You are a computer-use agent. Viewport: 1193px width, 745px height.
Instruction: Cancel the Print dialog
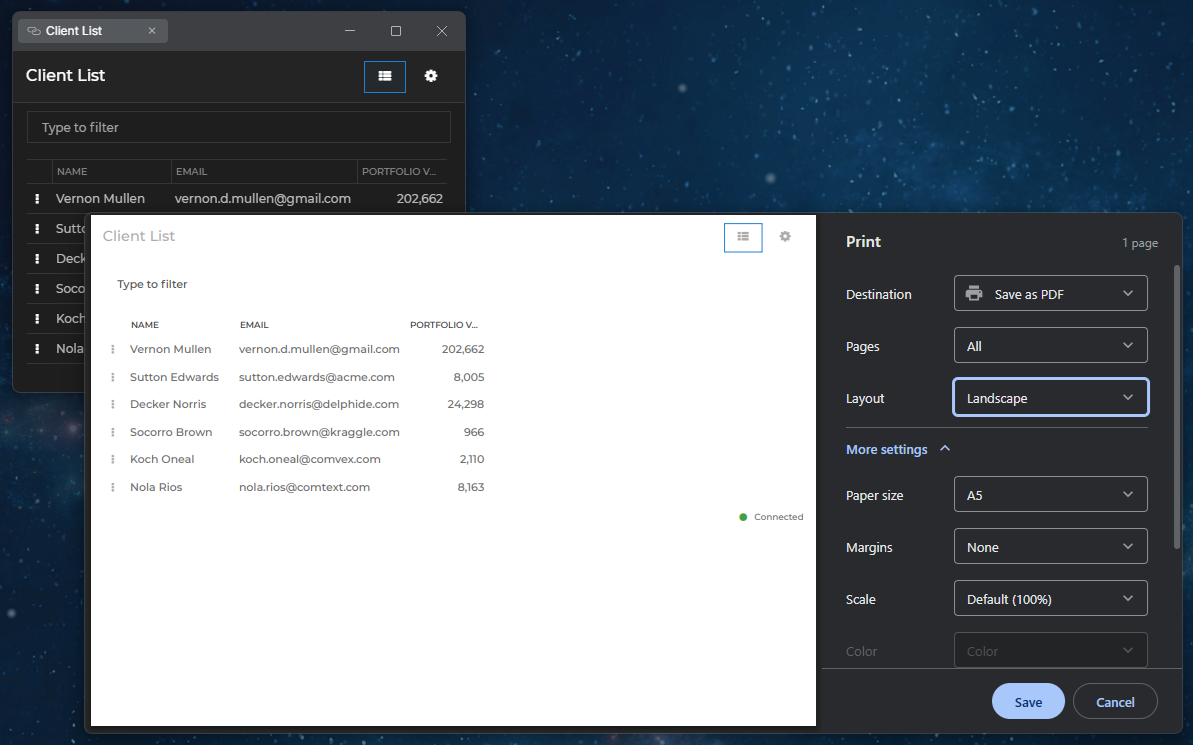[1115, 702]
